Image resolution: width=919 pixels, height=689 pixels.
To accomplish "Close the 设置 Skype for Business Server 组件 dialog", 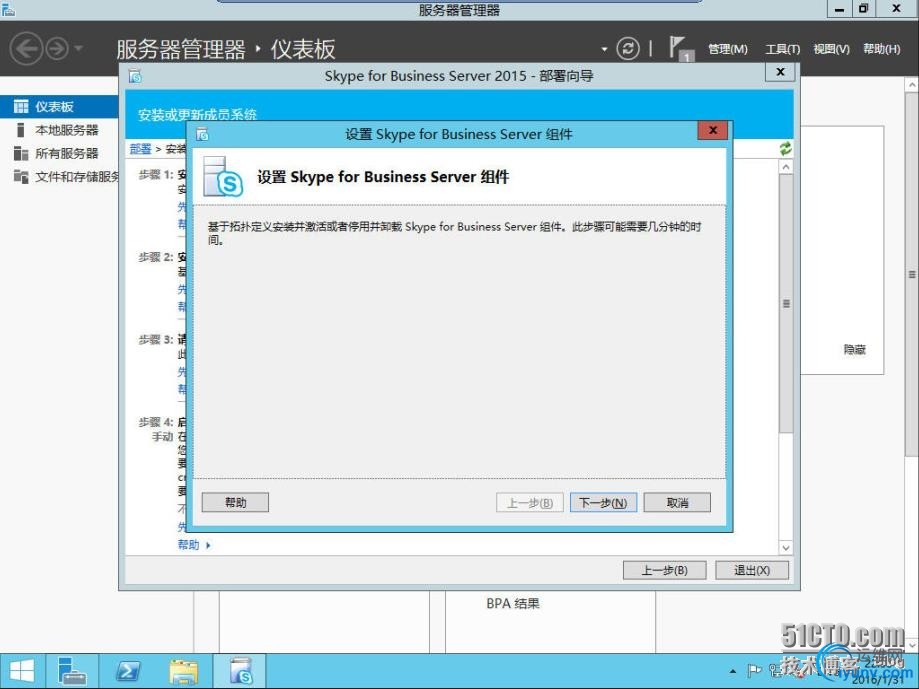I will point(713,131).
